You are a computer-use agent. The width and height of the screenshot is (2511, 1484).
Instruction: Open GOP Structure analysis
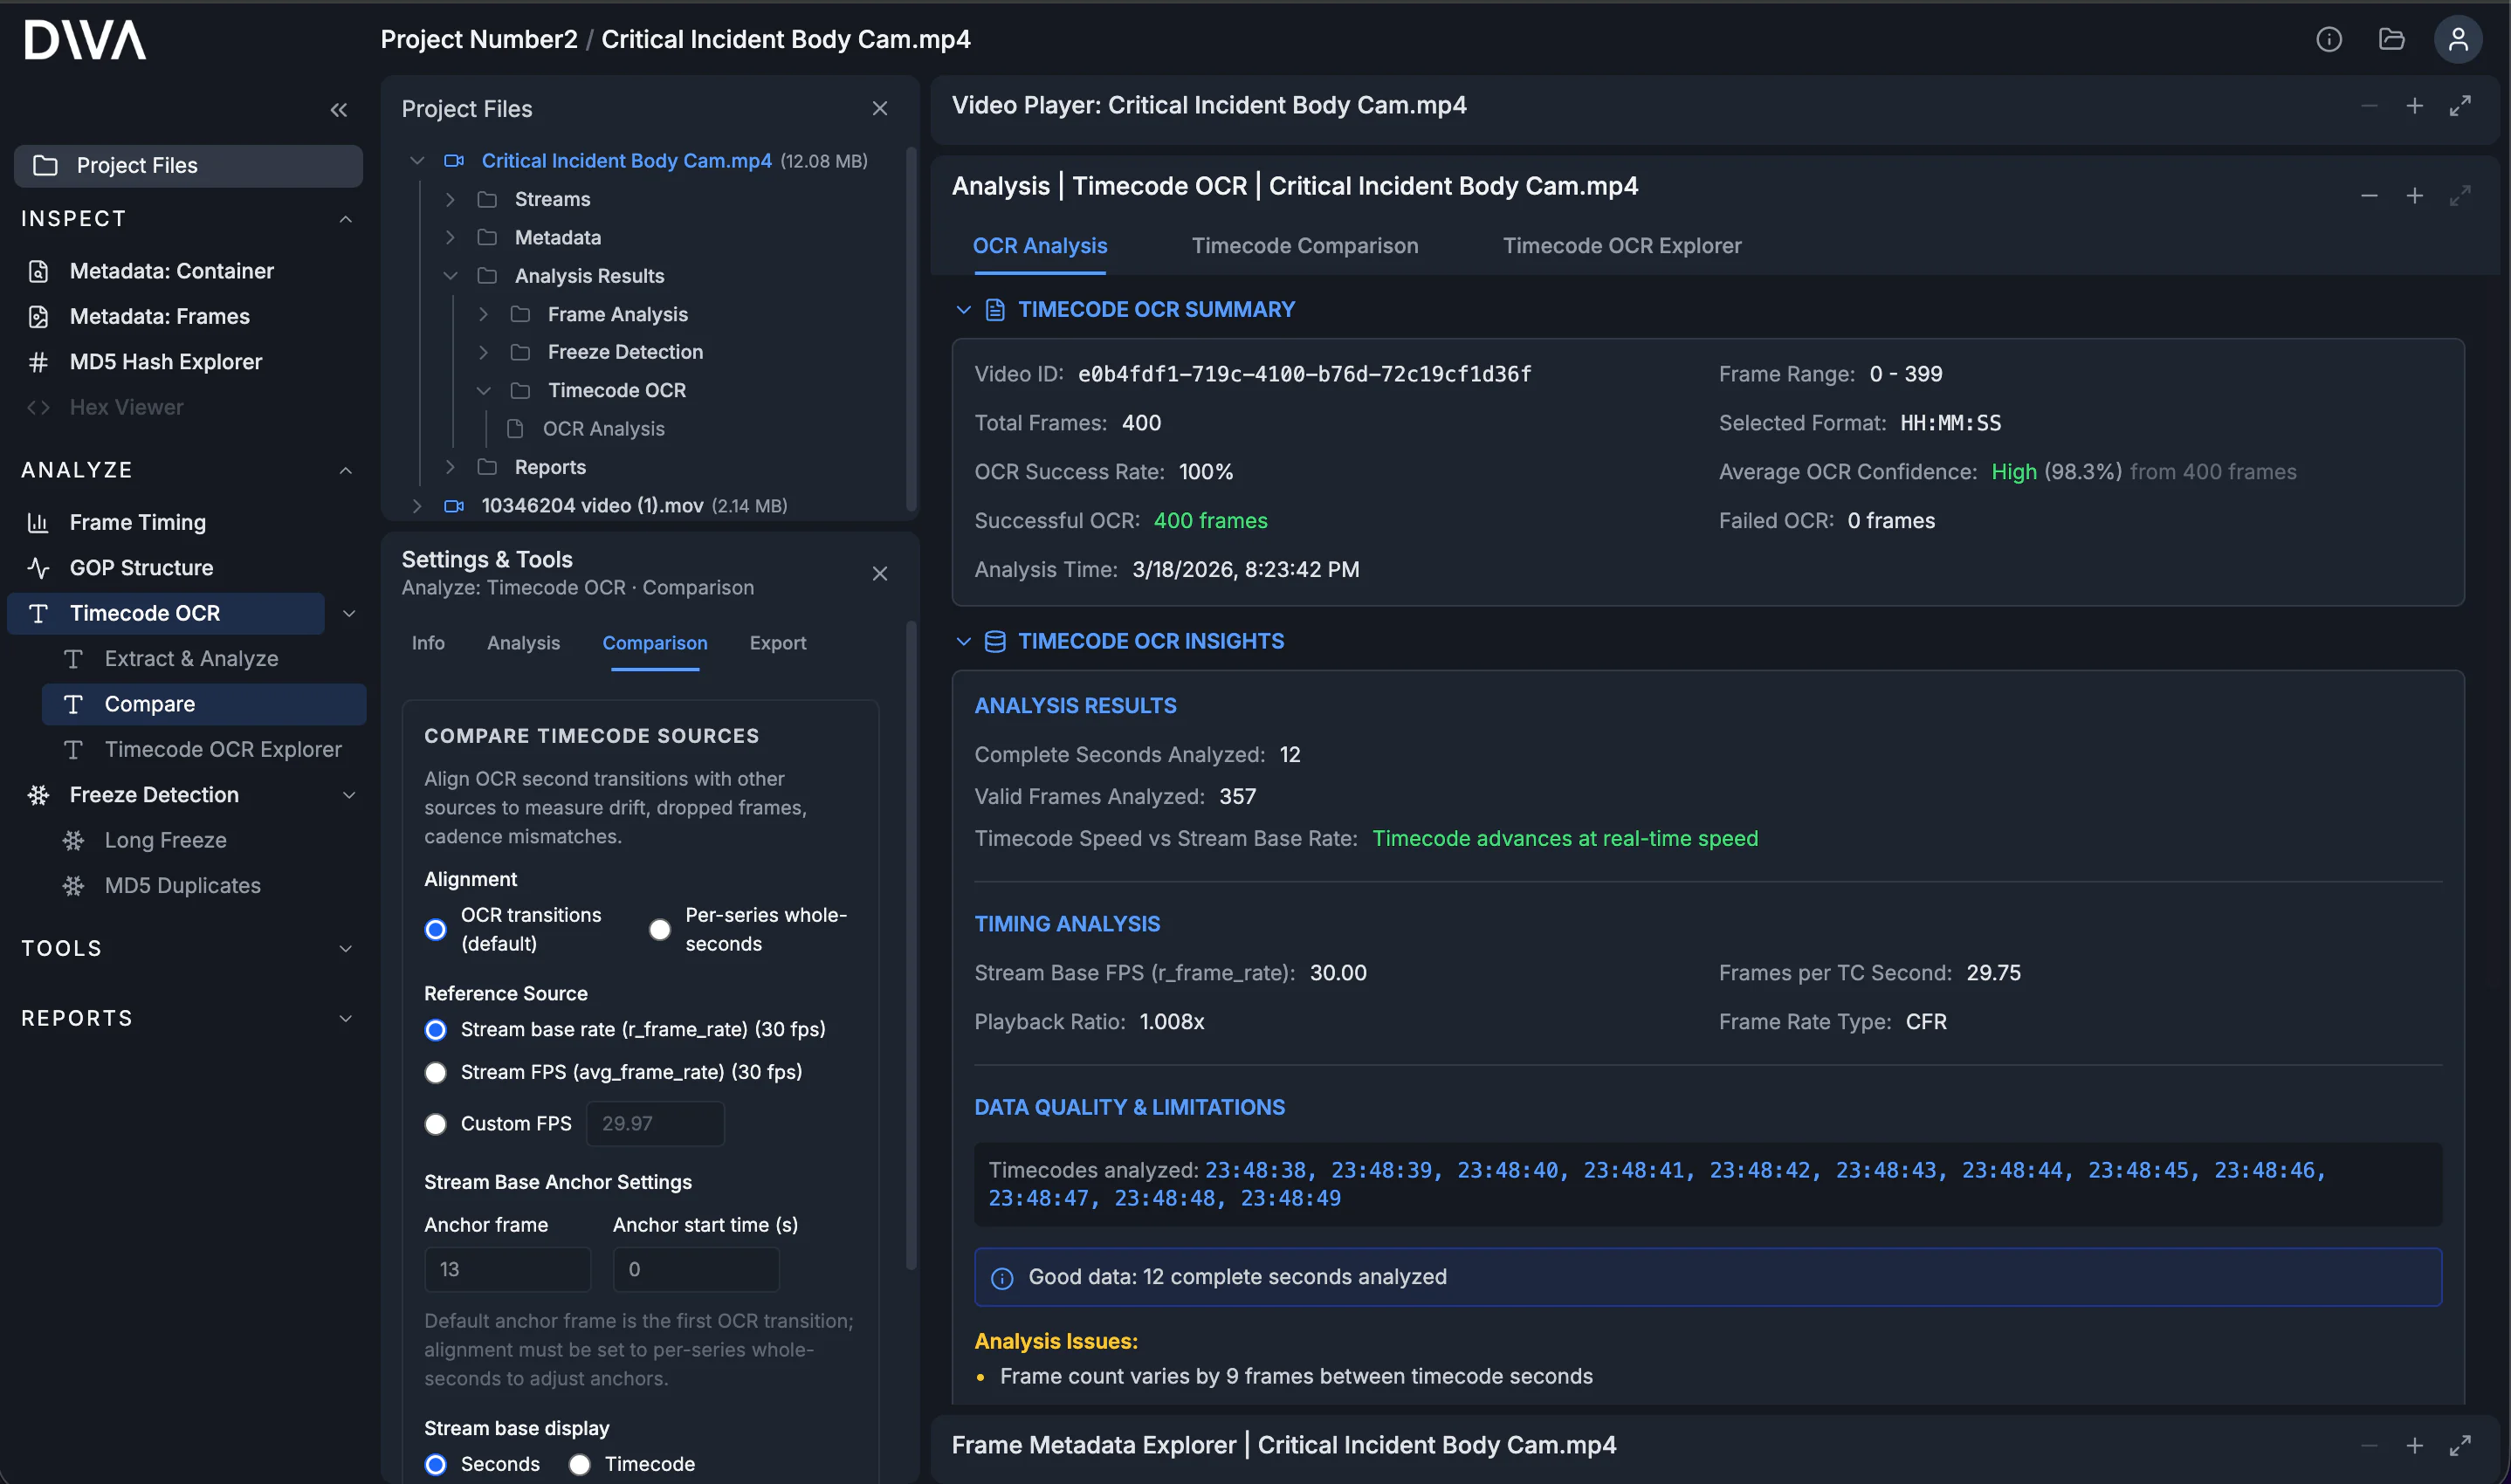coord(141,568)
